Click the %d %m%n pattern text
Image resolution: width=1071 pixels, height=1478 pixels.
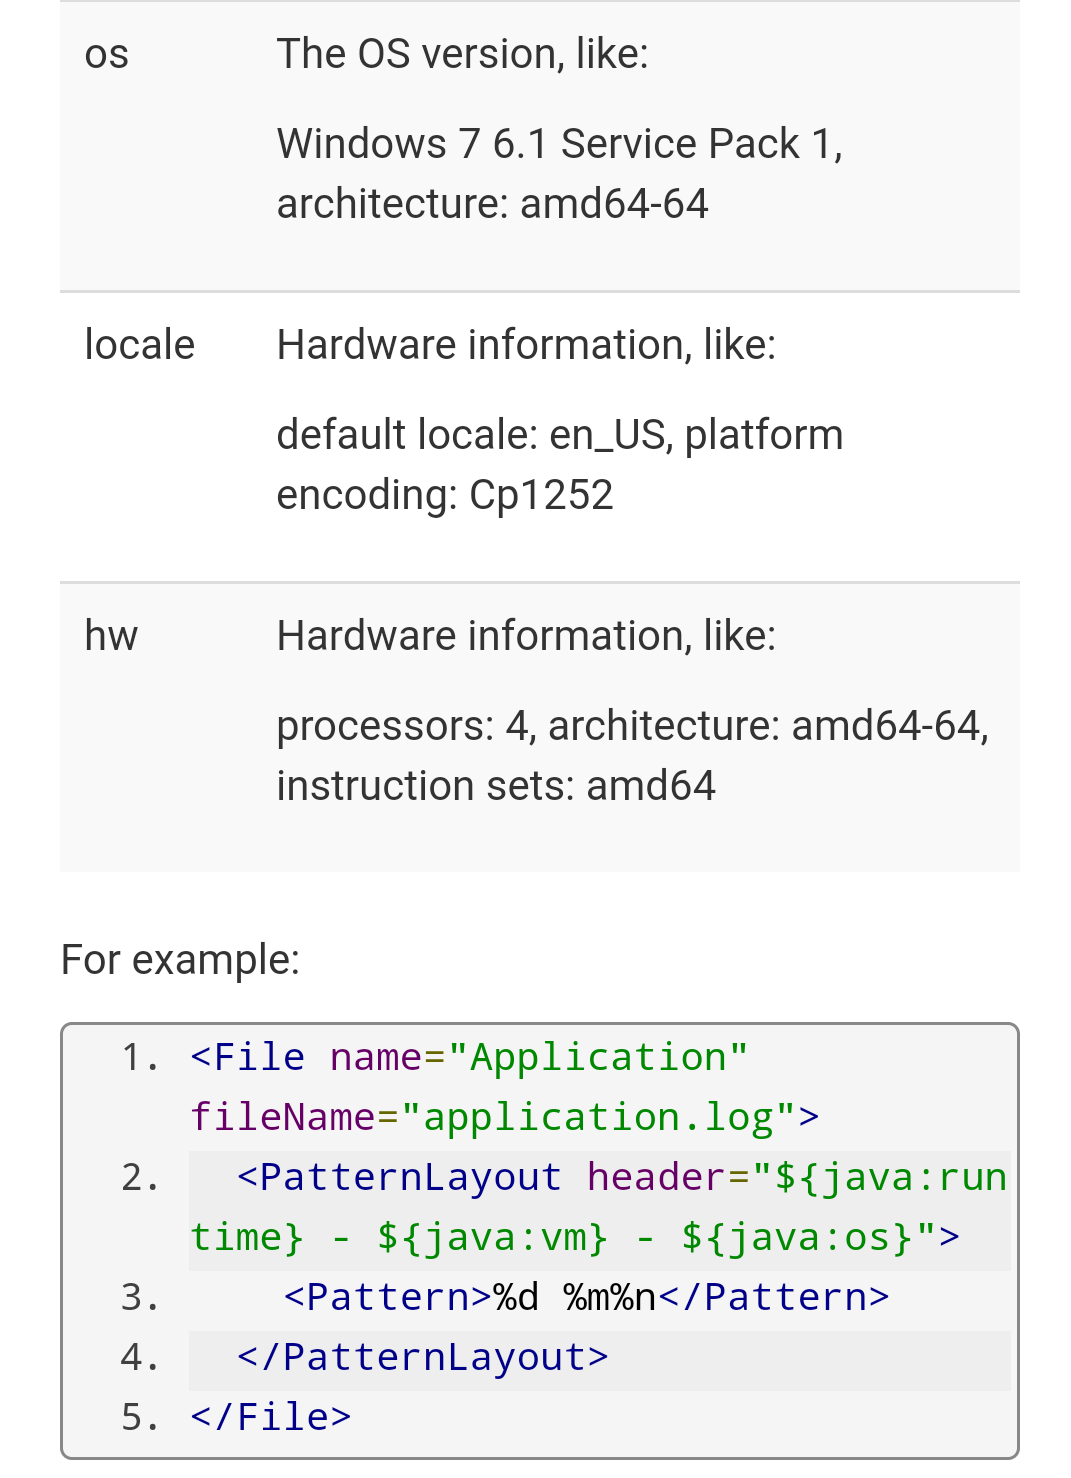574,1297
